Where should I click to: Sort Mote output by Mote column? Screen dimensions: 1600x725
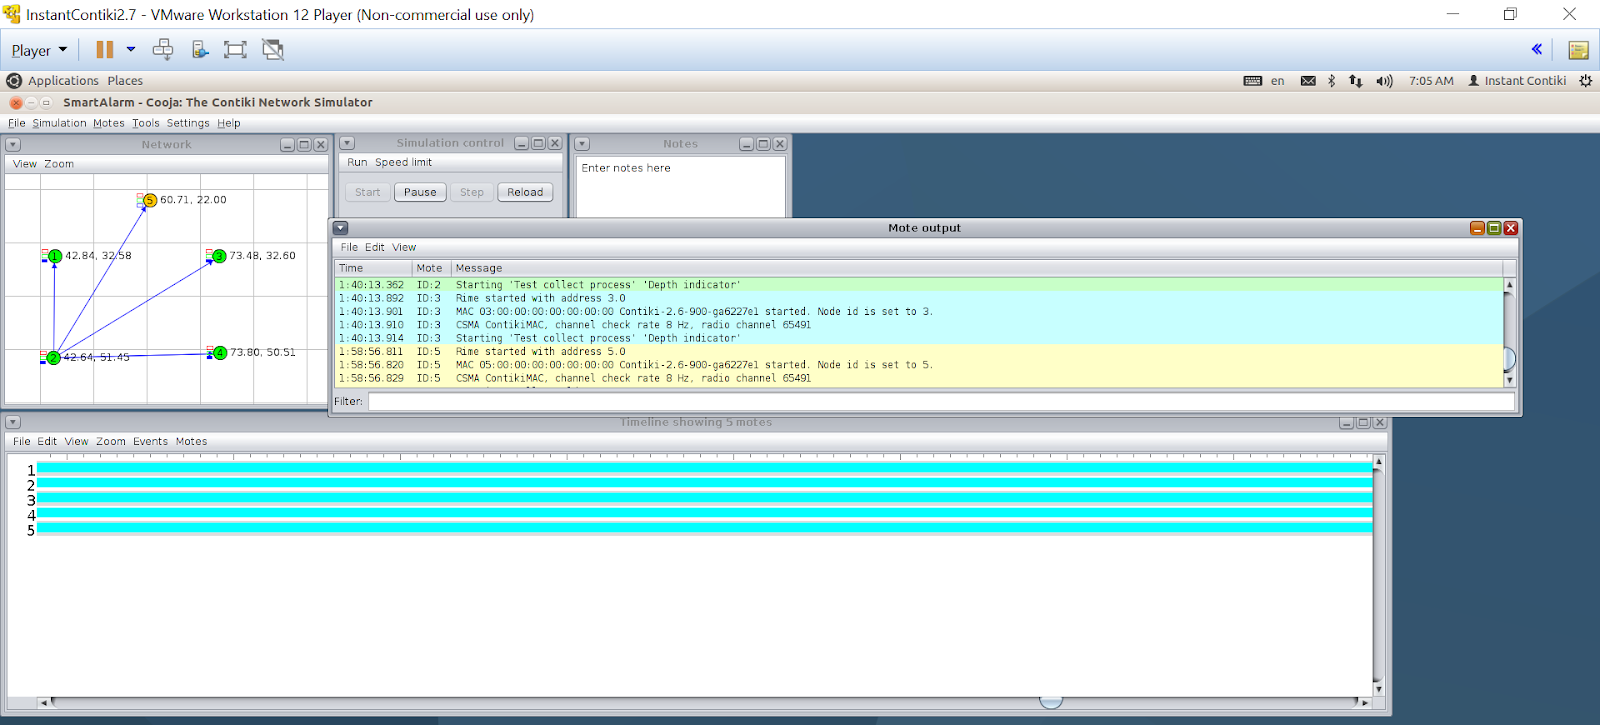(x=432, y=268)
